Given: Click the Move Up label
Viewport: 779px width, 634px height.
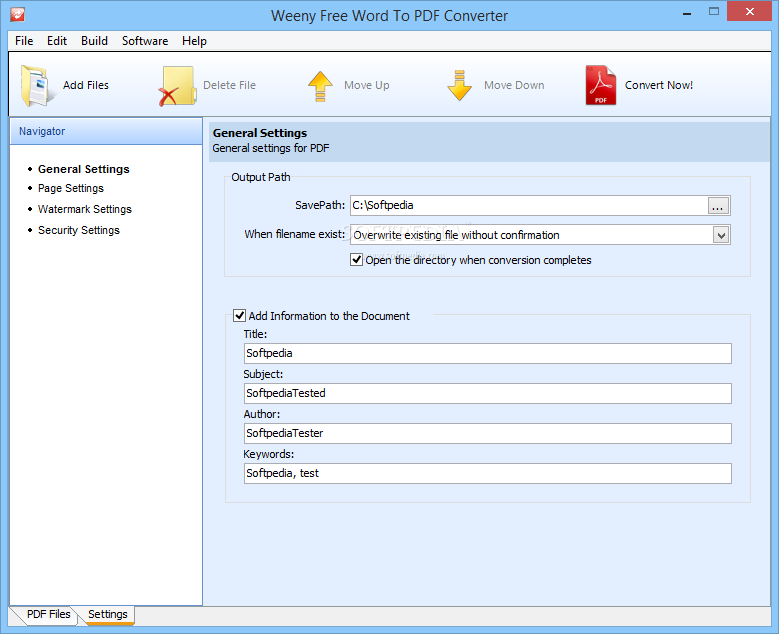Looking at the screenshot, I should [367, 85].
